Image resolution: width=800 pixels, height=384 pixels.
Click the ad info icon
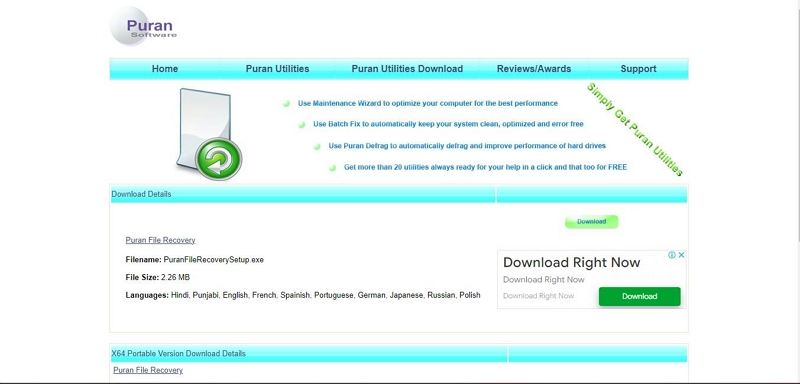(x=672, y=255)
